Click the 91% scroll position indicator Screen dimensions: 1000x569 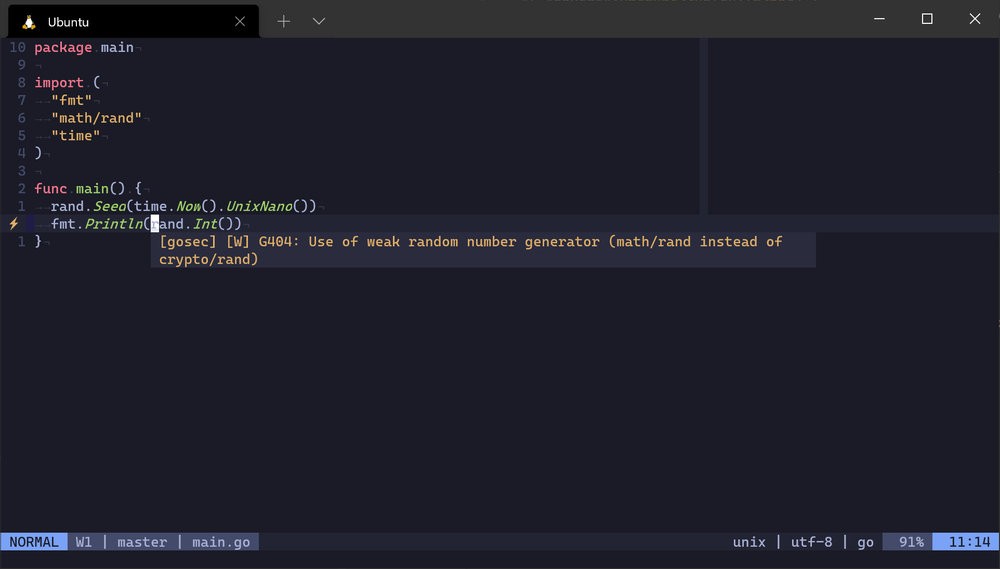point(910,542)
